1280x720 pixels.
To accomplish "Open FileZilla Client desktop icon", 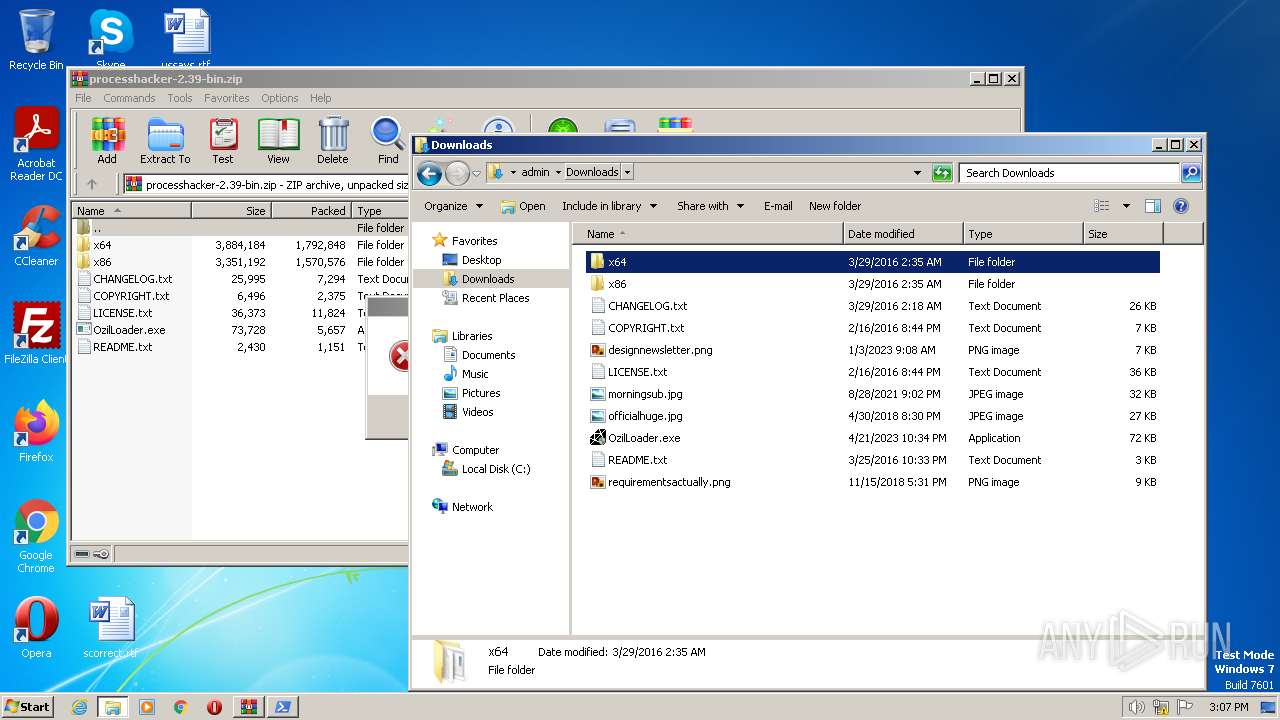I will click(x=36, y=333).
